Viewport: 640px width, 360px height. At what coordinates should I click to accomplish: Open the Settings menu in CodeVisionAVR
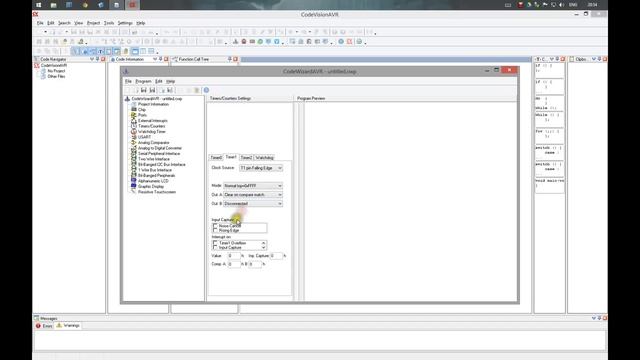click(125, 23)
